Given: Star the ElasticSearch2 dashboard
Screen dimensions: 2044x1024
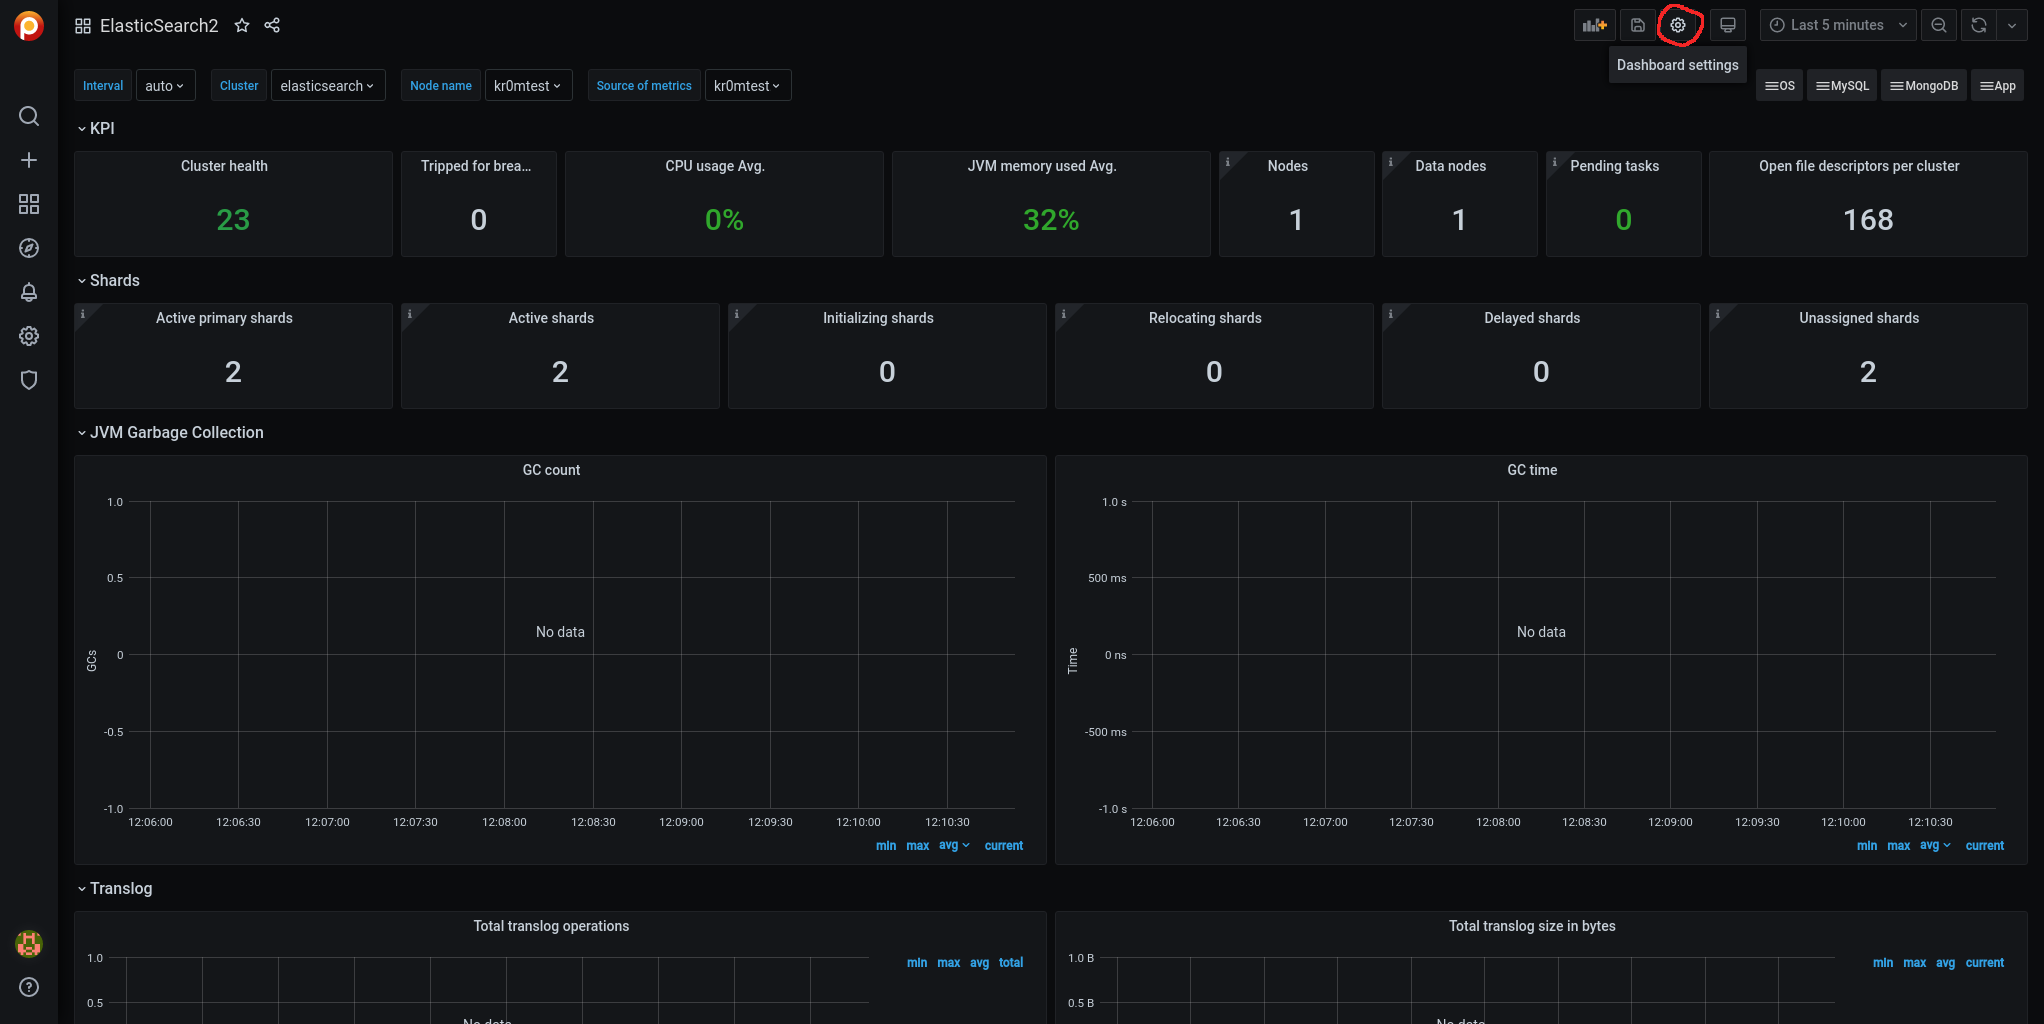Looking at the screenshot, I should click(242, 25).
